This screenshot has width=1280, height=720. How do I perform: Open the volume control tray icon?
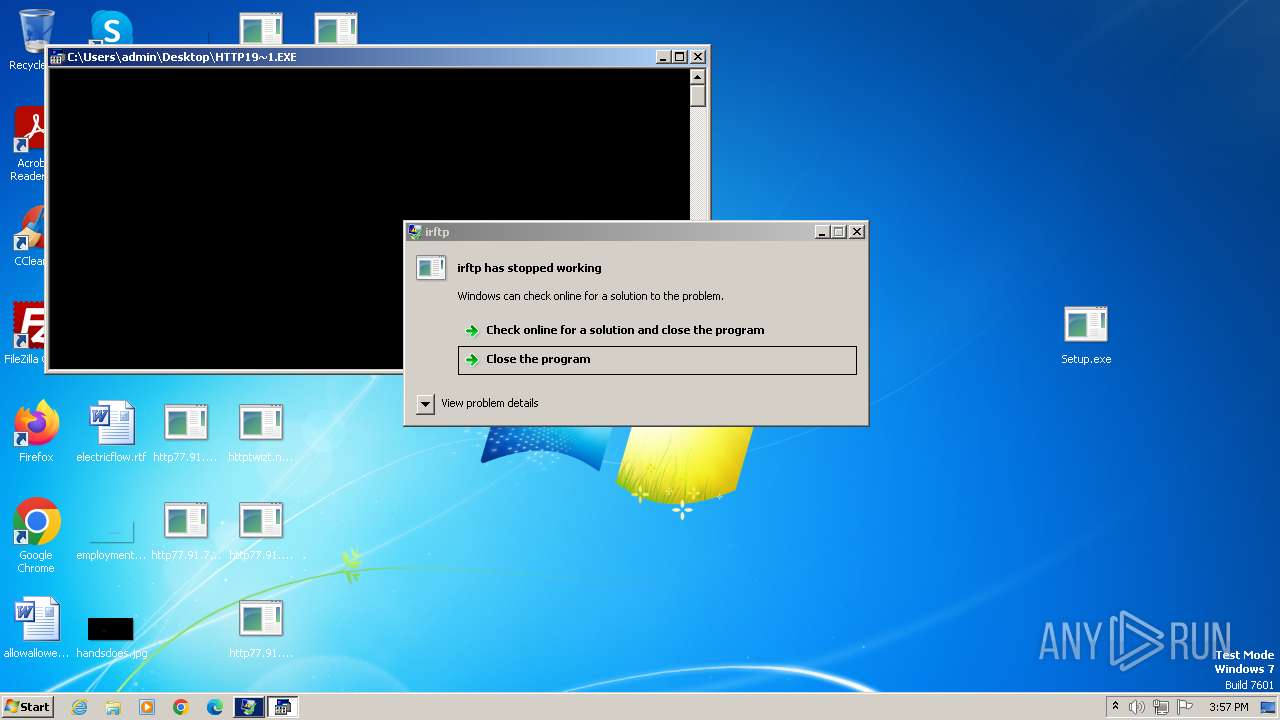[x=1137, y=707]
